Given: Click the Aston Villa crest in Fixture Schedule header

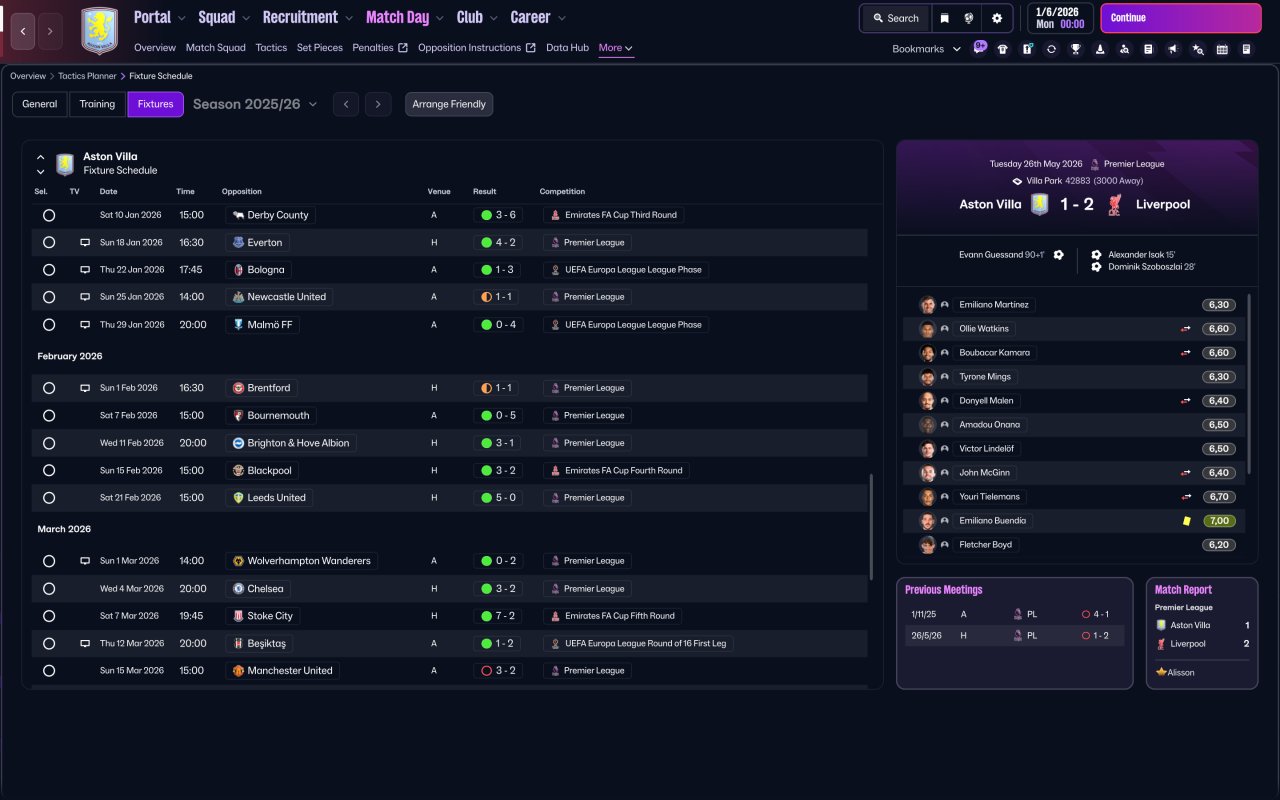Looking at the screenshot, I should (x=65, y=164).
